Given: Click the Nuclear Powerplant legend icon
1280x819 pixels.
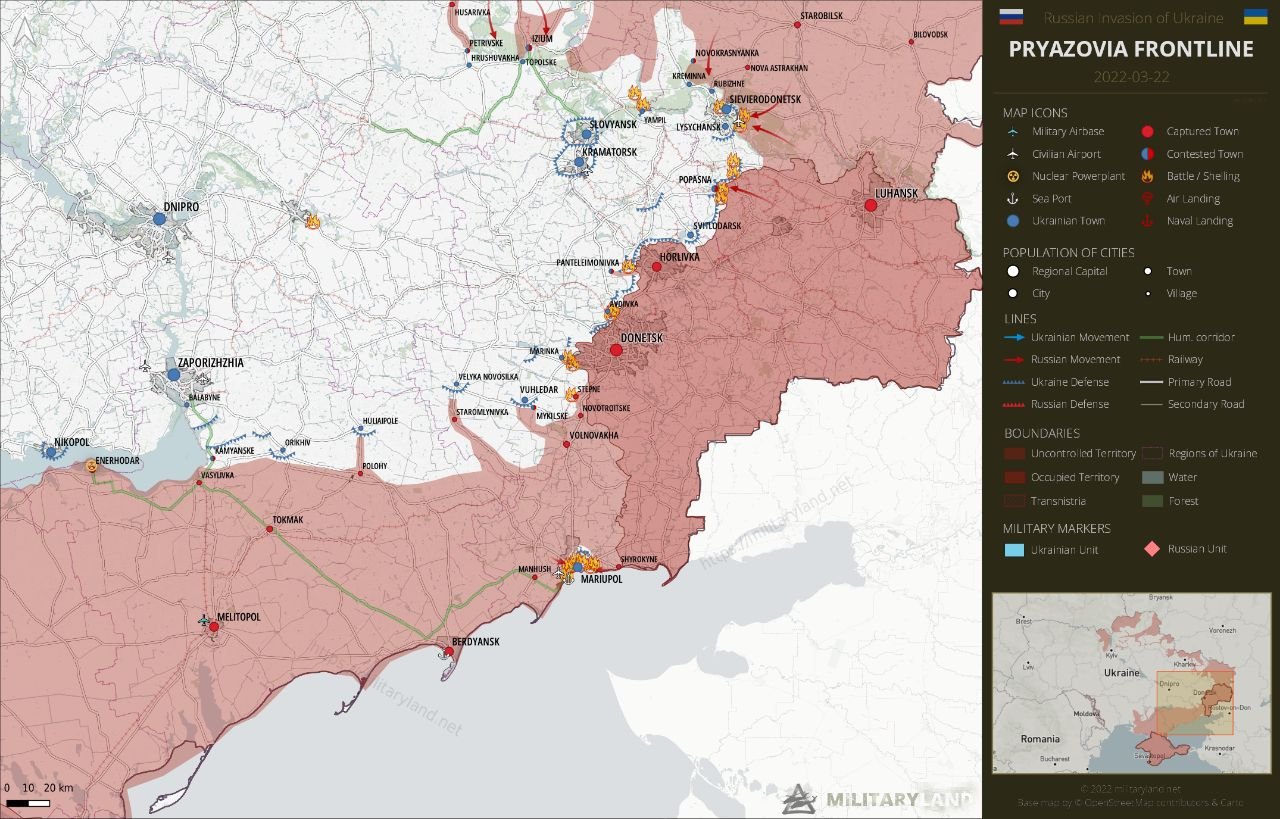Looking at the screenshot, I should pyautogui.click(x=1013, y=176).
